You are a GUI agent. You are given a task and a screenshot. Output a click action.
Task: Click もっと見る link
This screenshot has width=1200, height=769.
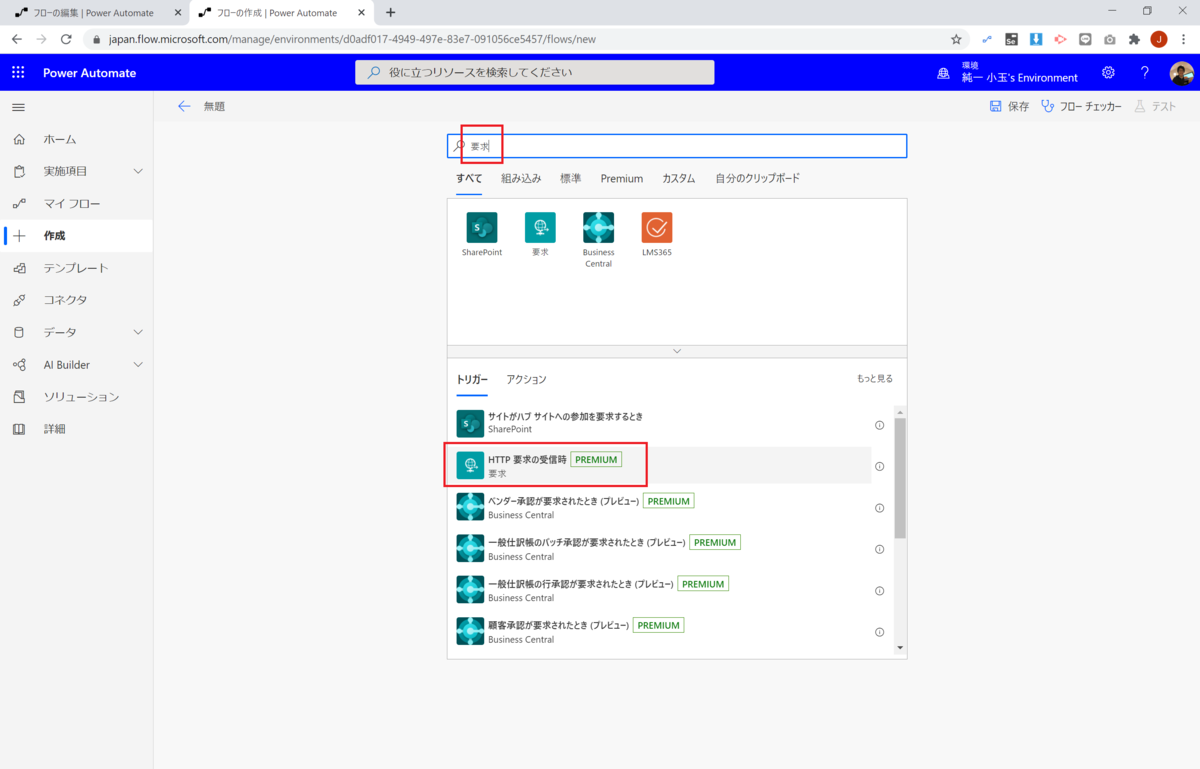click(x=875, y=379)
